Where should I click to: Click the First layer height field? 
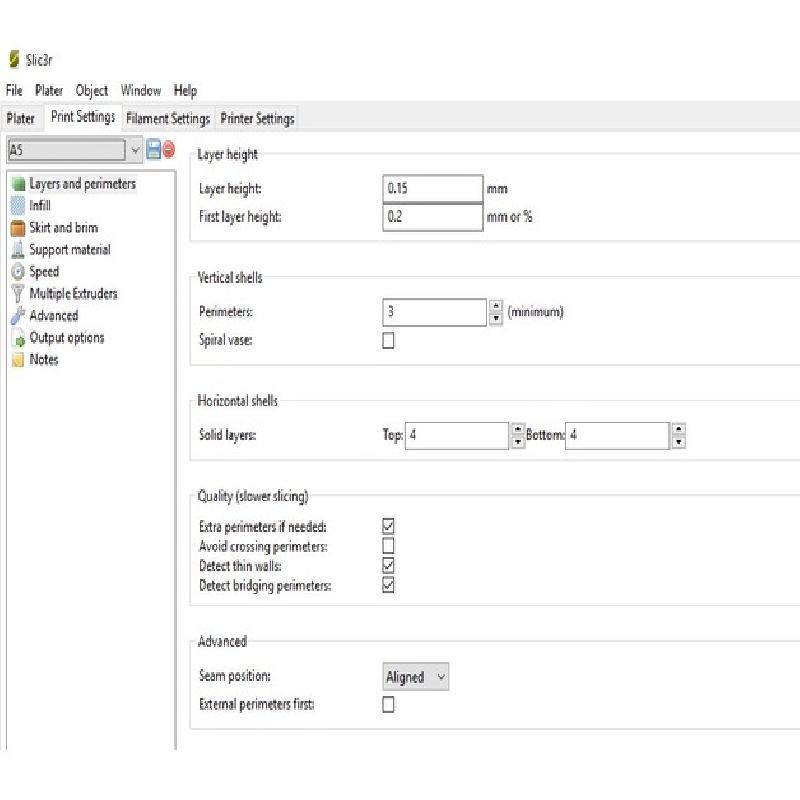coord(433,217)
